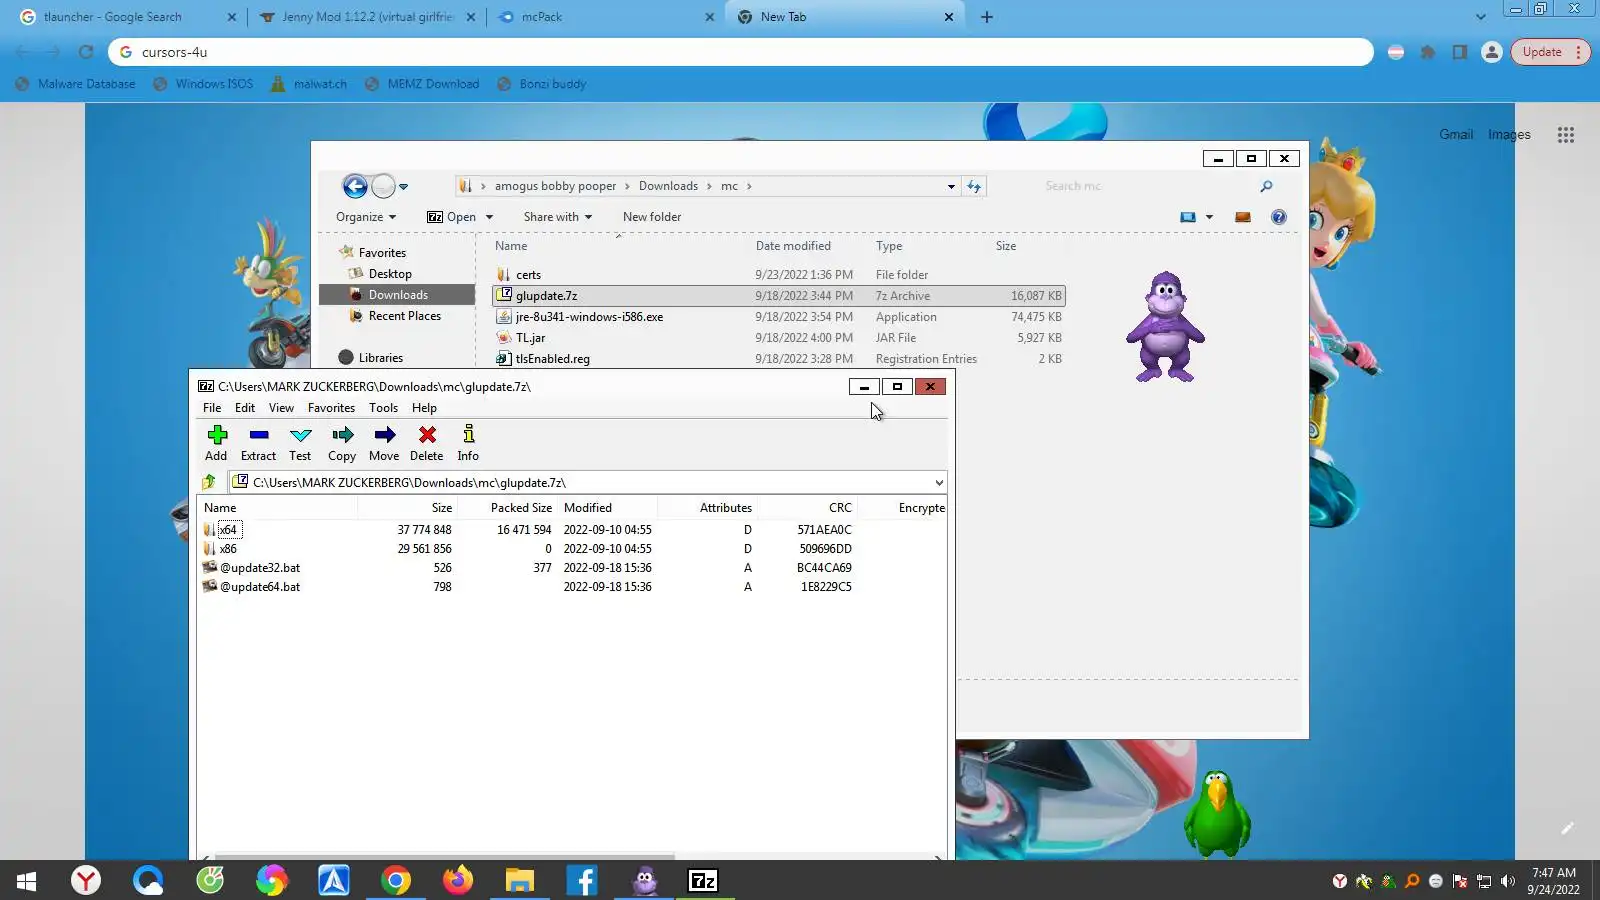Expand the Explorer address bar history dropdown
The height and width of the screenshot is (900, 1600).
click(x=951, y=186)
